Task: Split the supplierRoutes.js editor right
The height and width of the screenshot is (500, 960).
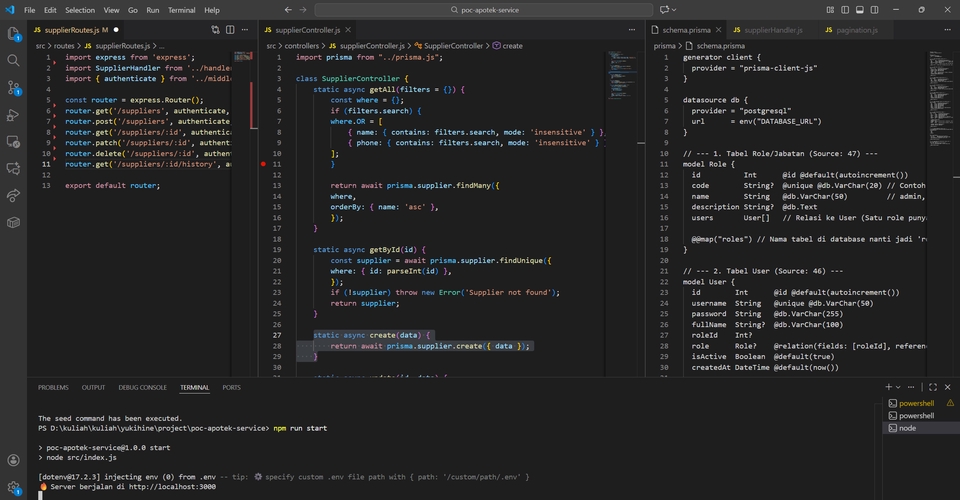Action: (230, 29)
